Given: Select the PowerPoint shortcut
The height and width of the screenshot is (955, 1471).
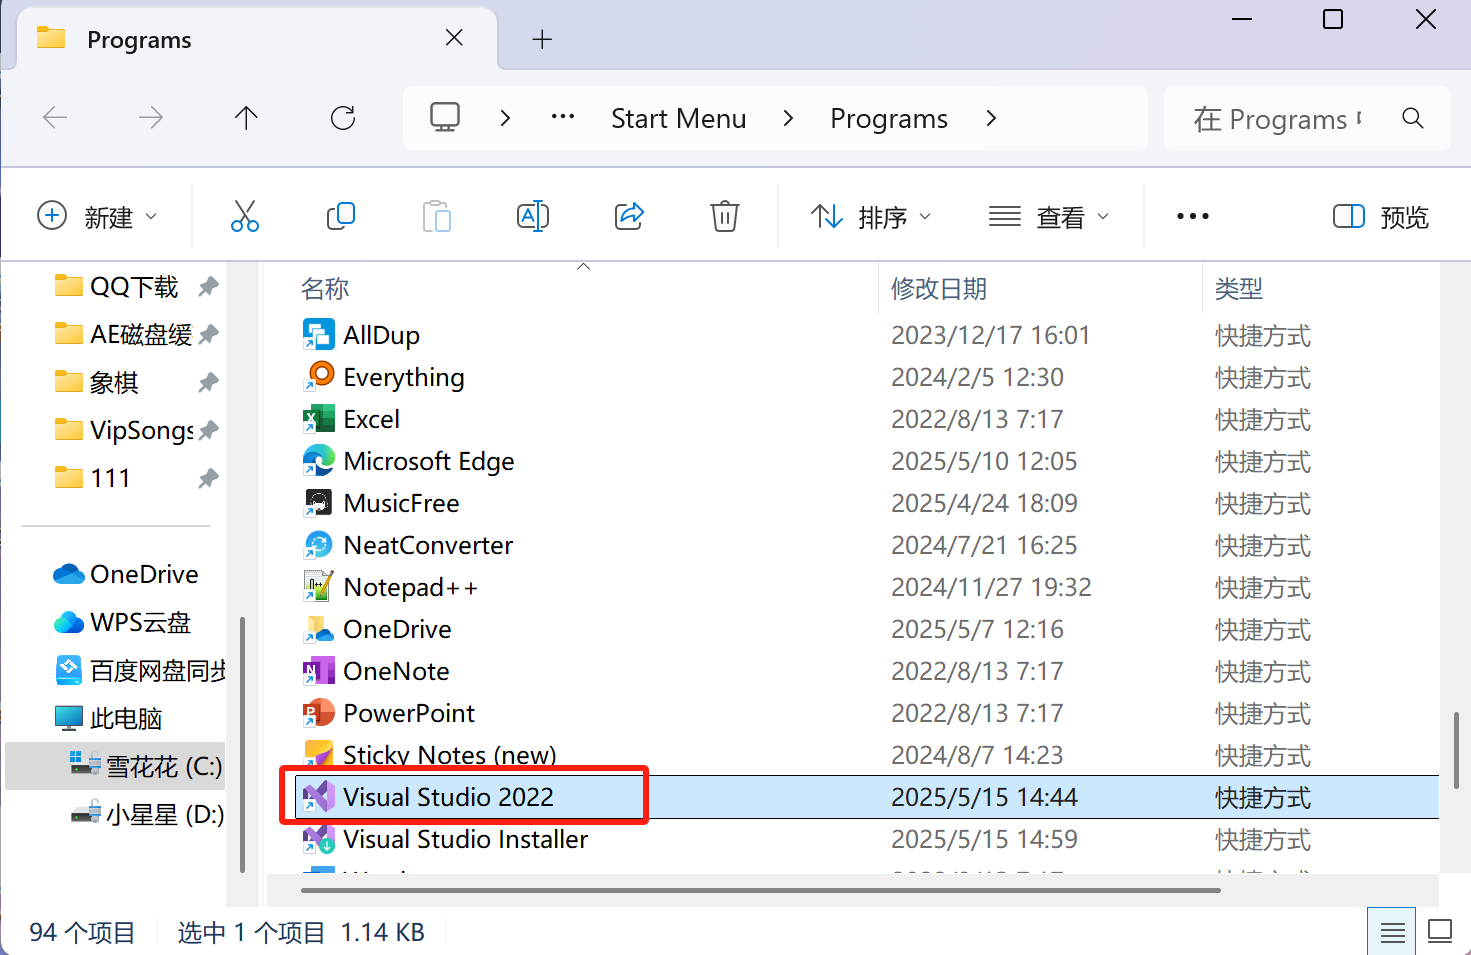Looking at the screenshot, I should tap(389, 713).
